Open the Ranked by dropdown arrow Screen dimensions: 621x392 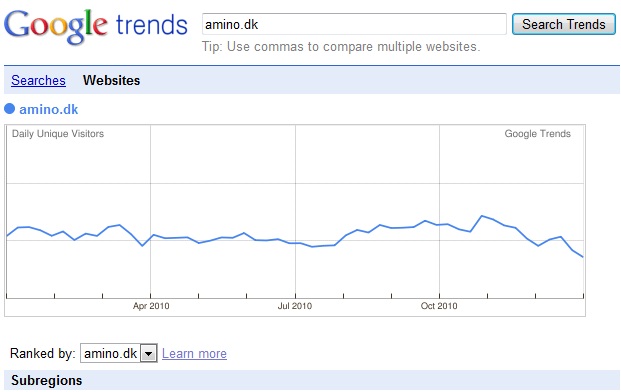(149, 353)
